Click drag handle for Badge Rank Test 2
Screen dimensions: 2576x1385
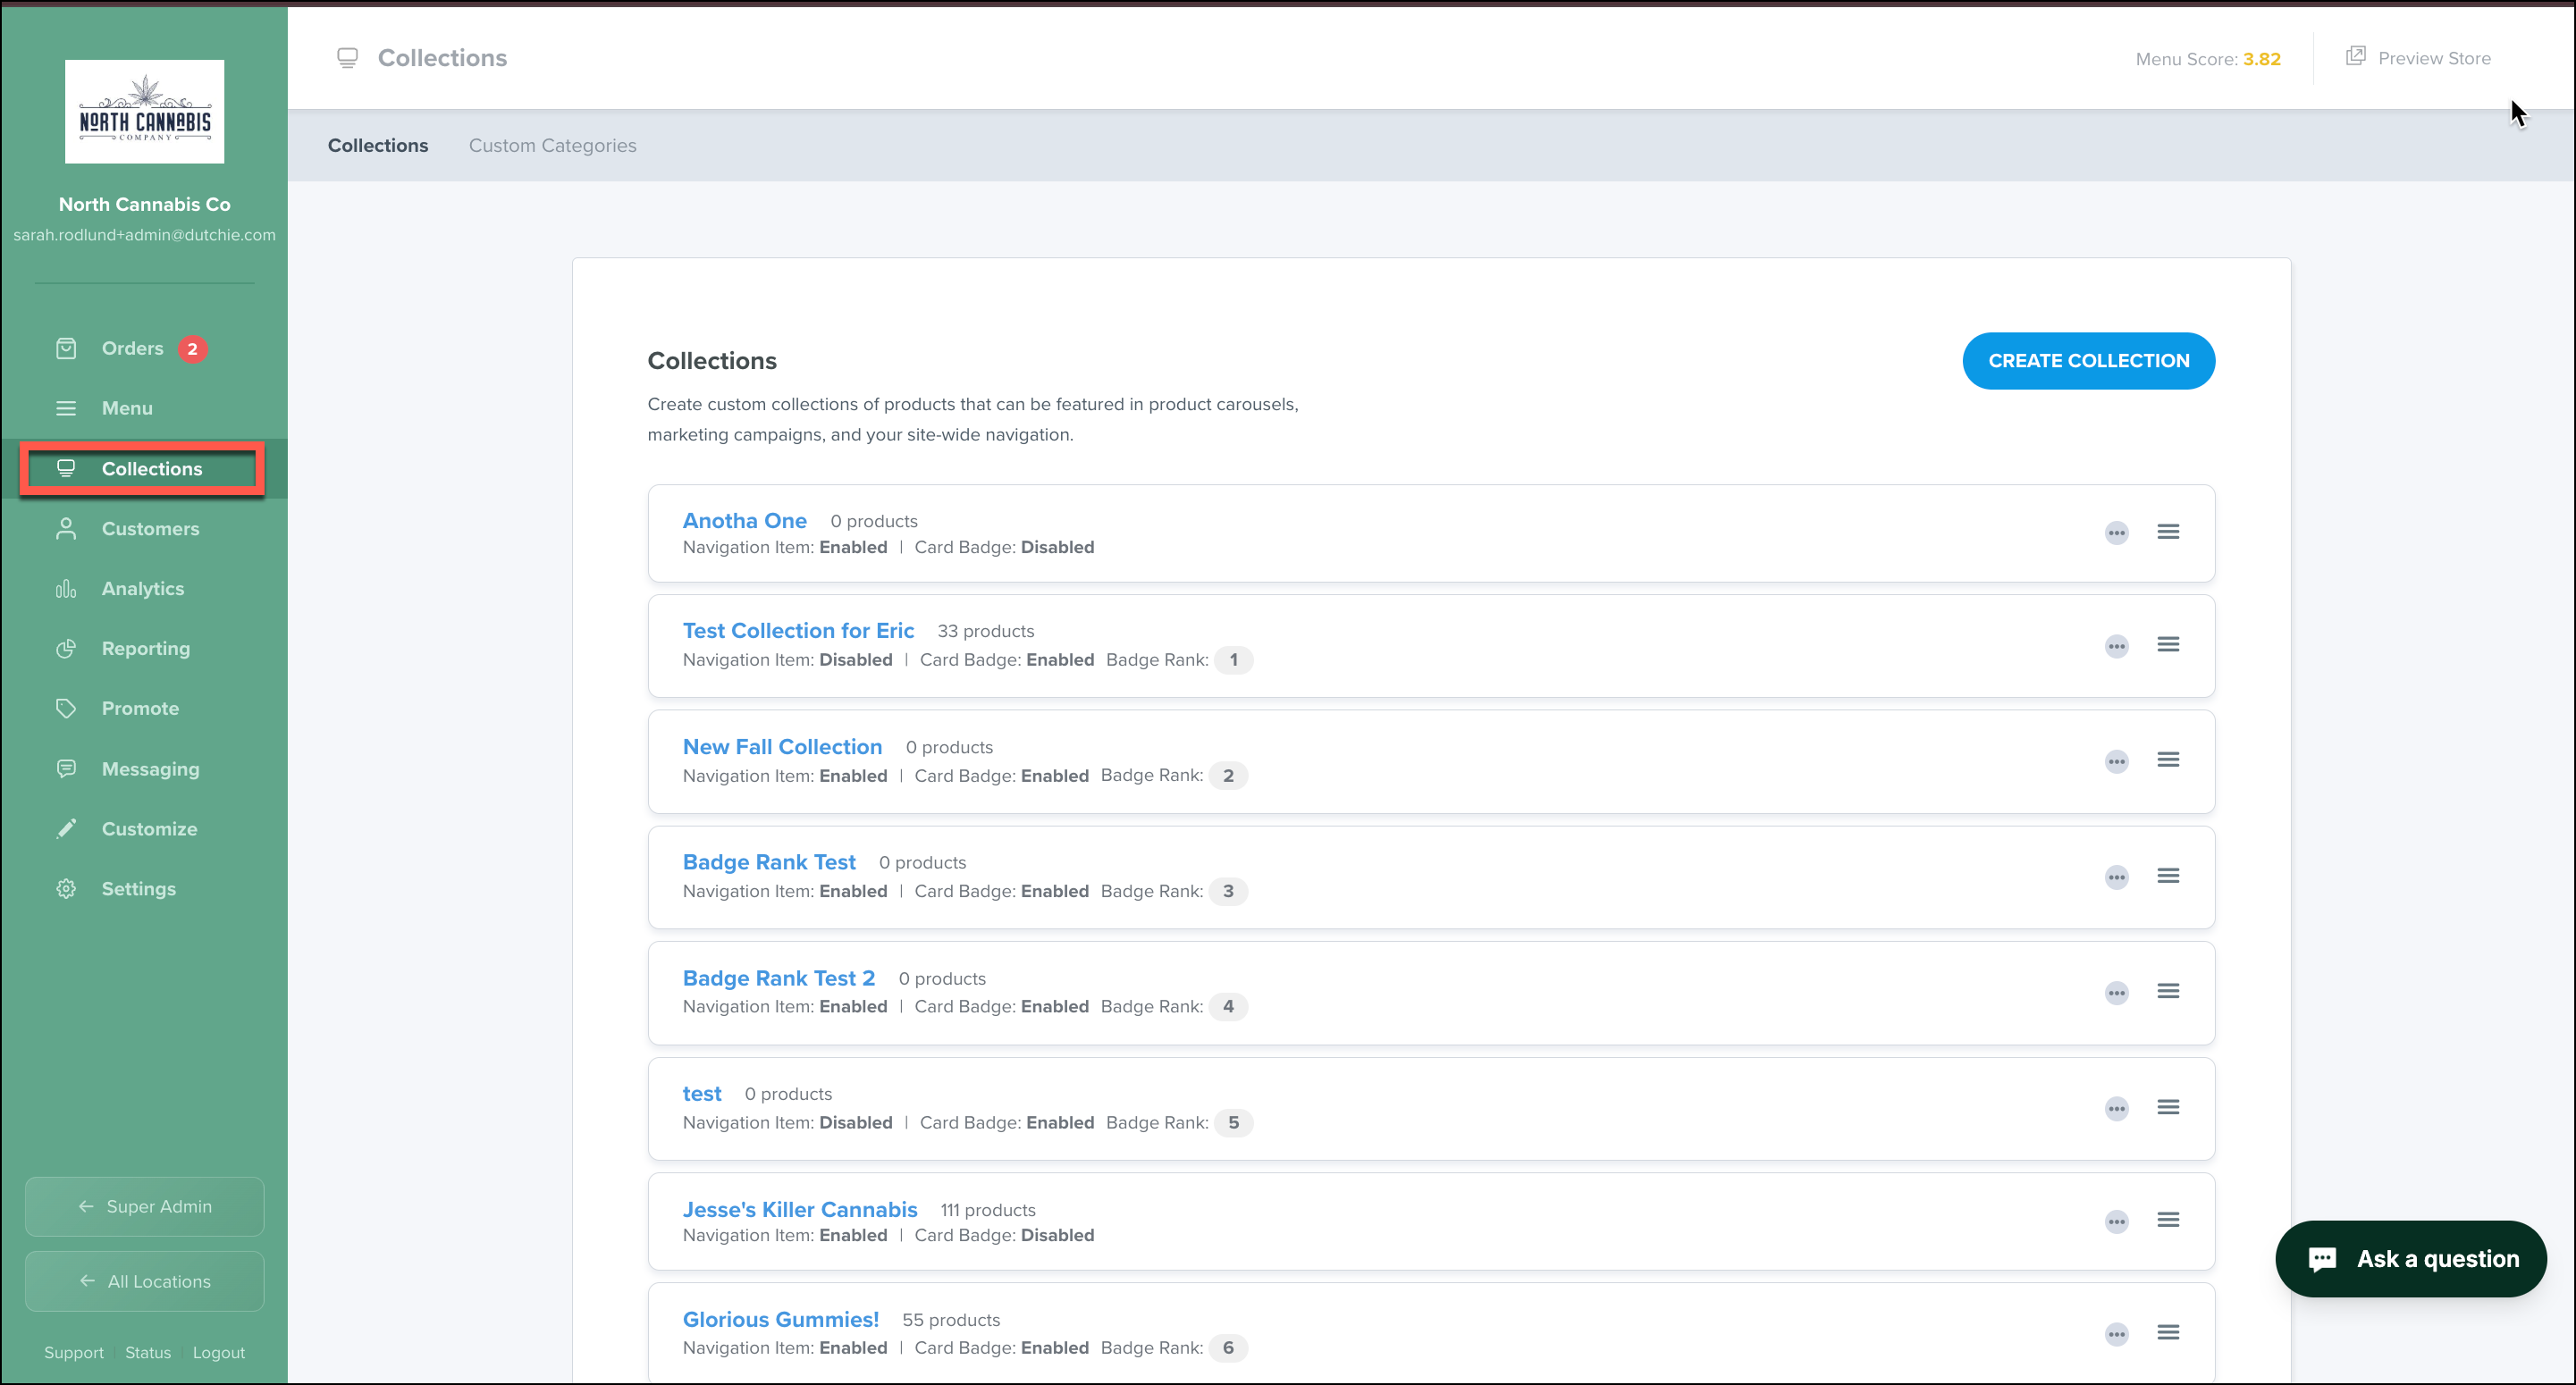[x=2168, y=991]
